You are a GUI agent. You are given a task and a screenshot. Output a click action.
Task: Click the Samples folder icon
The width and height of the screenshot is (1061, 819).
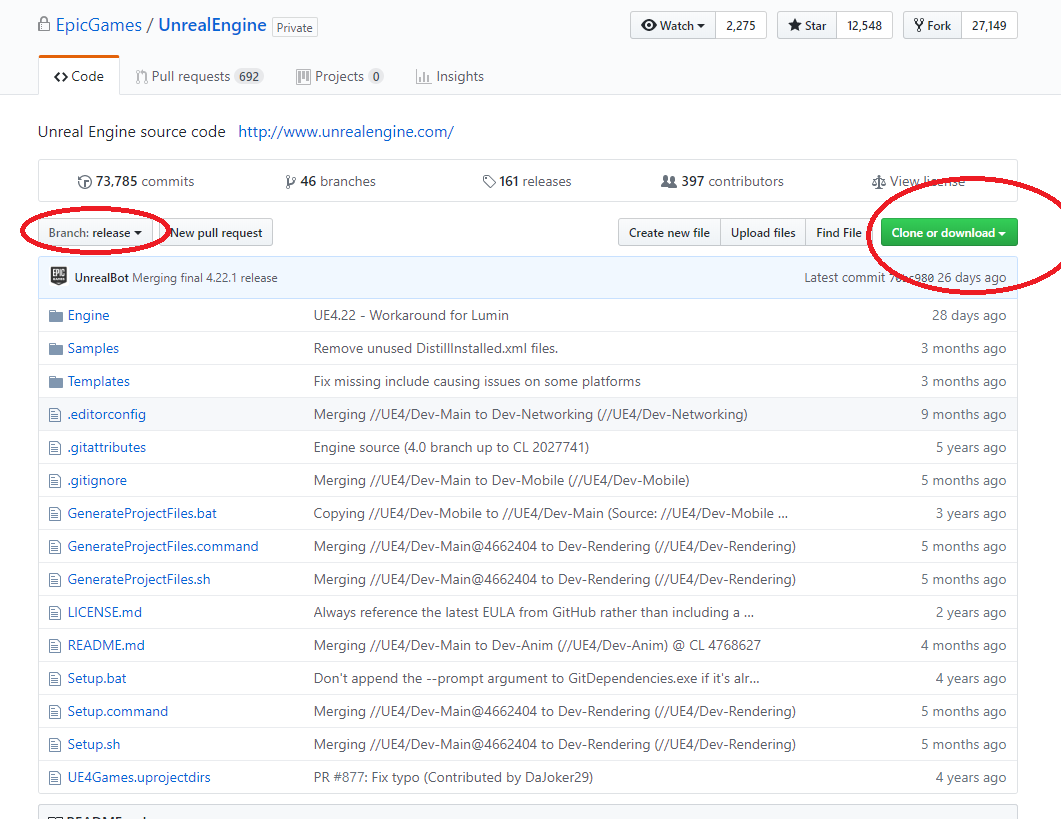[x=56, y=349]
